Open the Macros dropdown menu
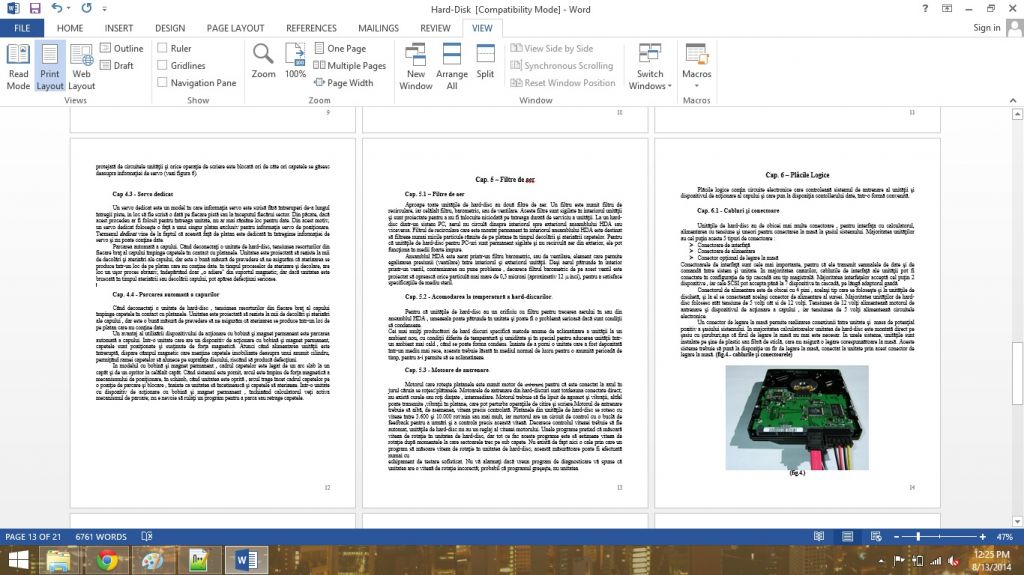 (696, 72)
